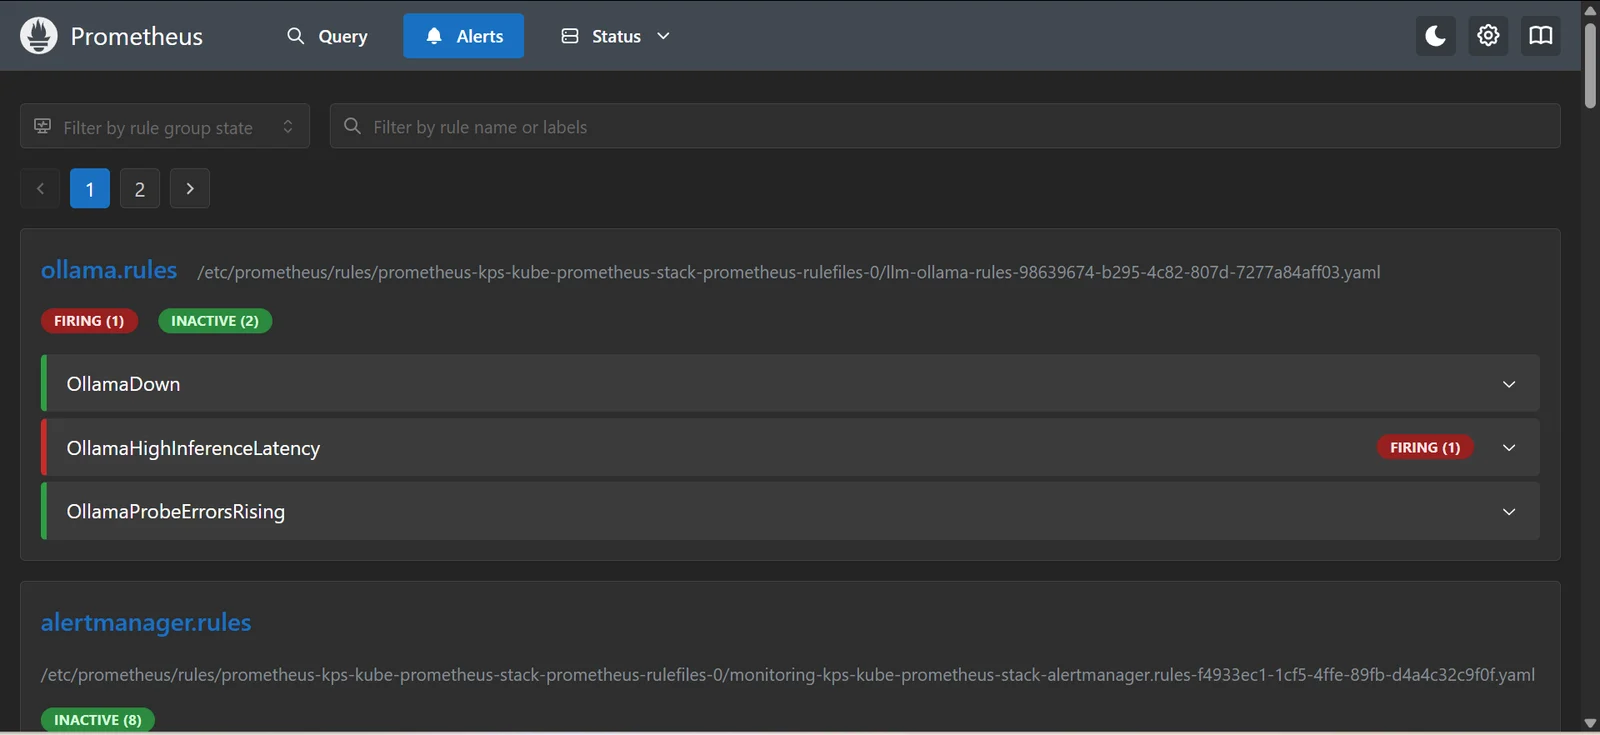The height and width of the screenshot is (735, 1600).
Task: Expand the OllamaProbeErrorsRising alert rule
Action: pyautogui.click(x=790, y=511)
